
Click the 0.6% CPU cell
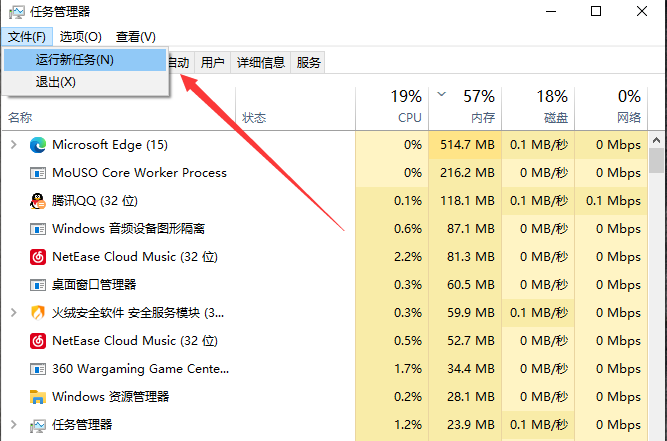pos(392,229)
